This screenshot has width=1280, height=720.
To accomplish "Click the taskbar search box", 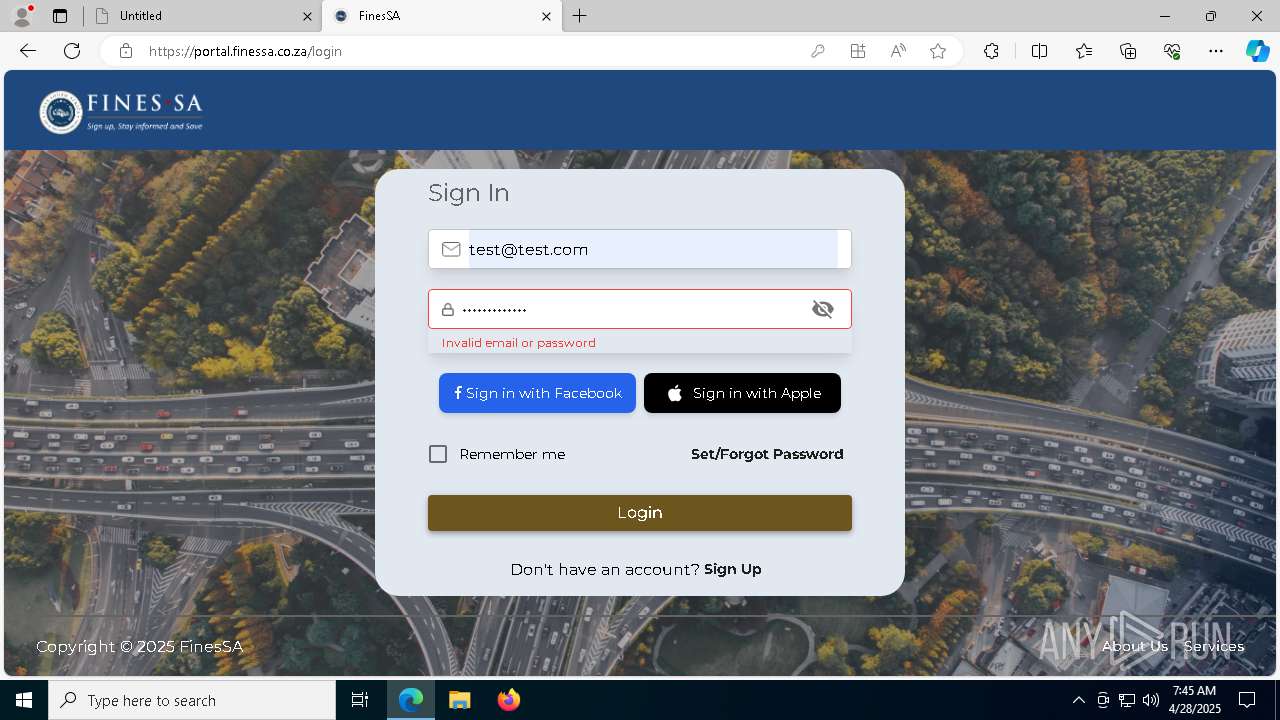I will tap(192, 700).
